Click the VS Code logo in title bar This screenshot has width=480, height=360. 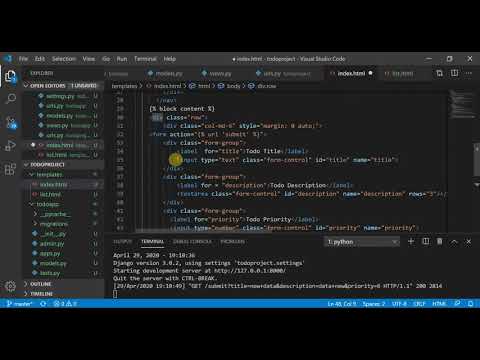[x=7, y=59]
